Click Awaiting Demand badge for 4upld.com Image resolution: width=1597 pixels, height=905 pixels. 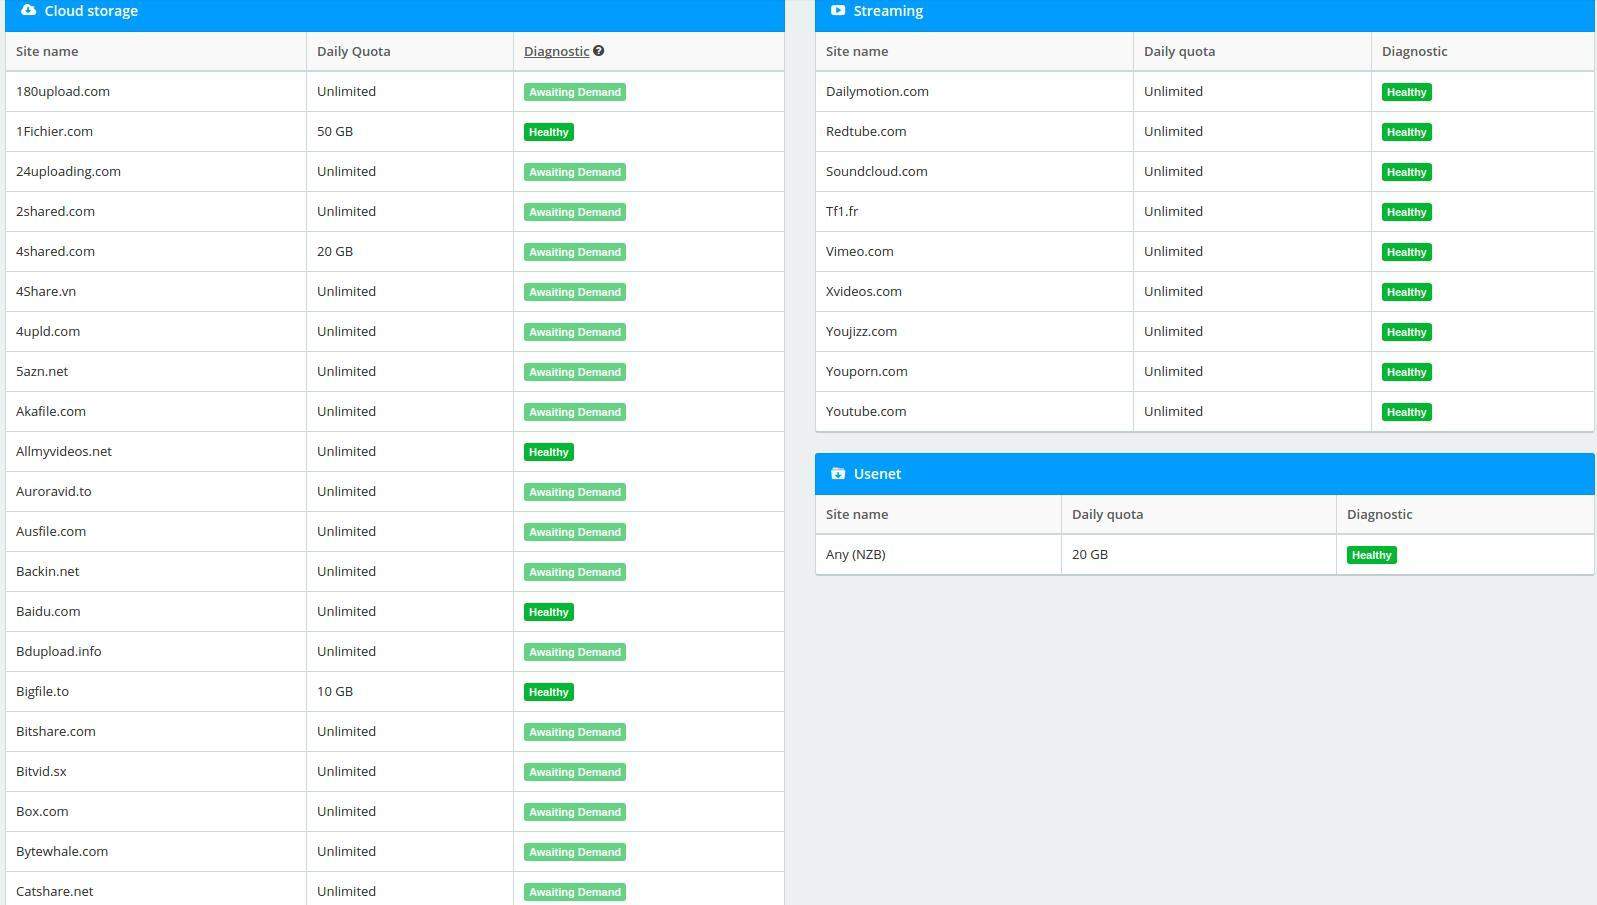(x=575, y=332)
